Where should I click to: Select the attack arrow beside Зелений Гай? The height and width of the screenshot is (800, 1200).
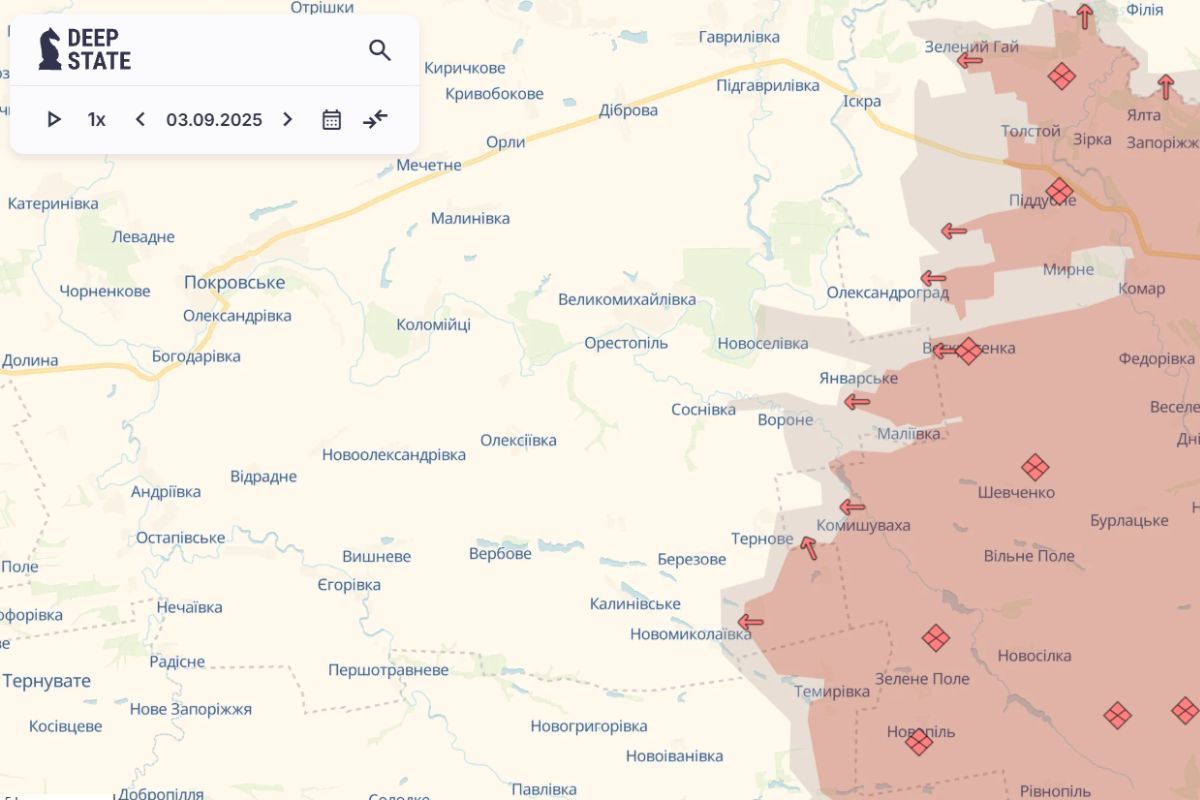point(969,60)
